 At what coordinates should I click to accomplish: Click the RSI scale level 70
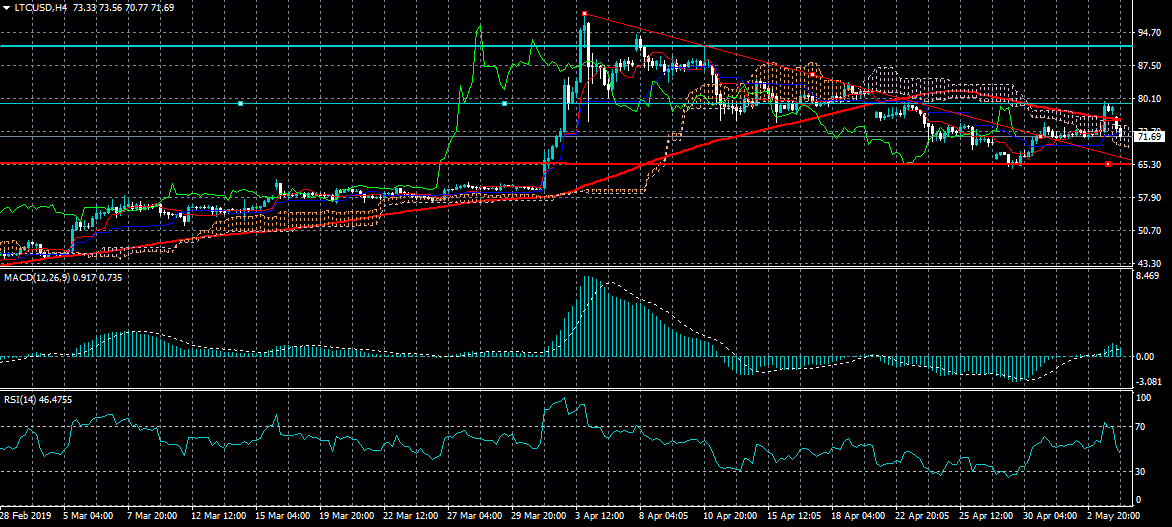click(x=1141, y=427)
